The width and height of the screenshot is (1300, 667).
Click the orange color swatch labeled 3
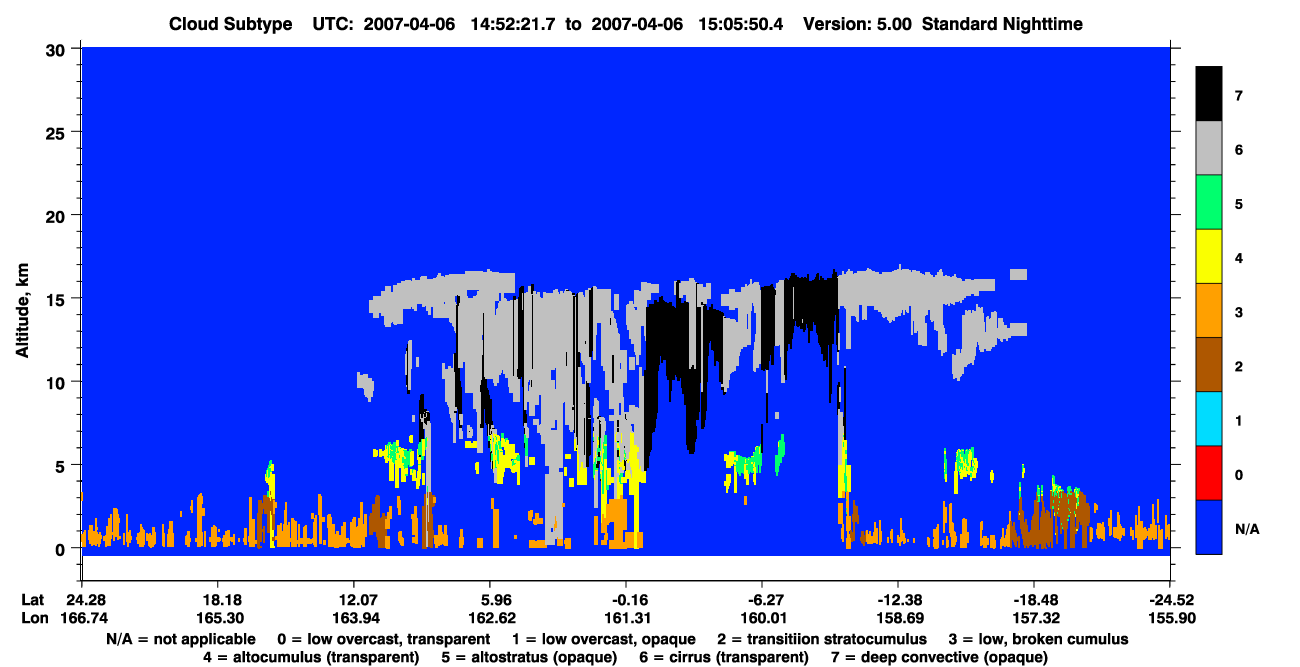1209,310
